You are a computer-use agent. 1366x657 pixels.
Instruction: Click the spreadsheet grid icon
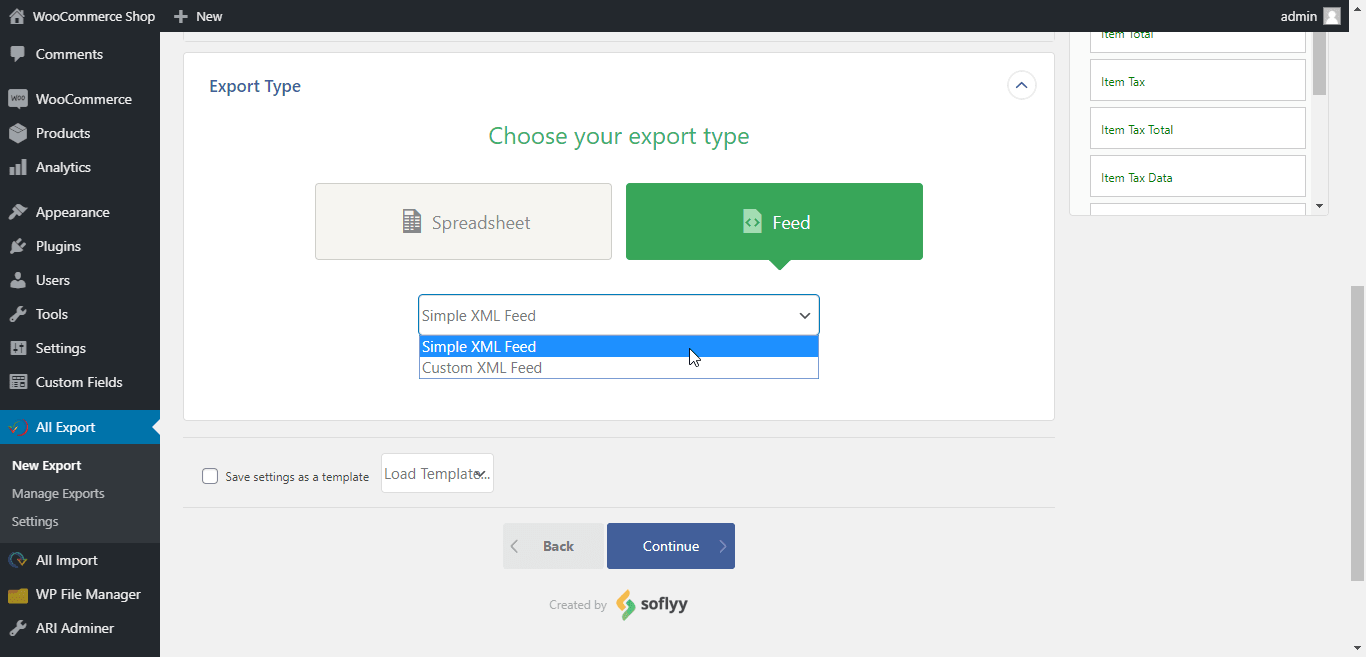coord(412,222)
